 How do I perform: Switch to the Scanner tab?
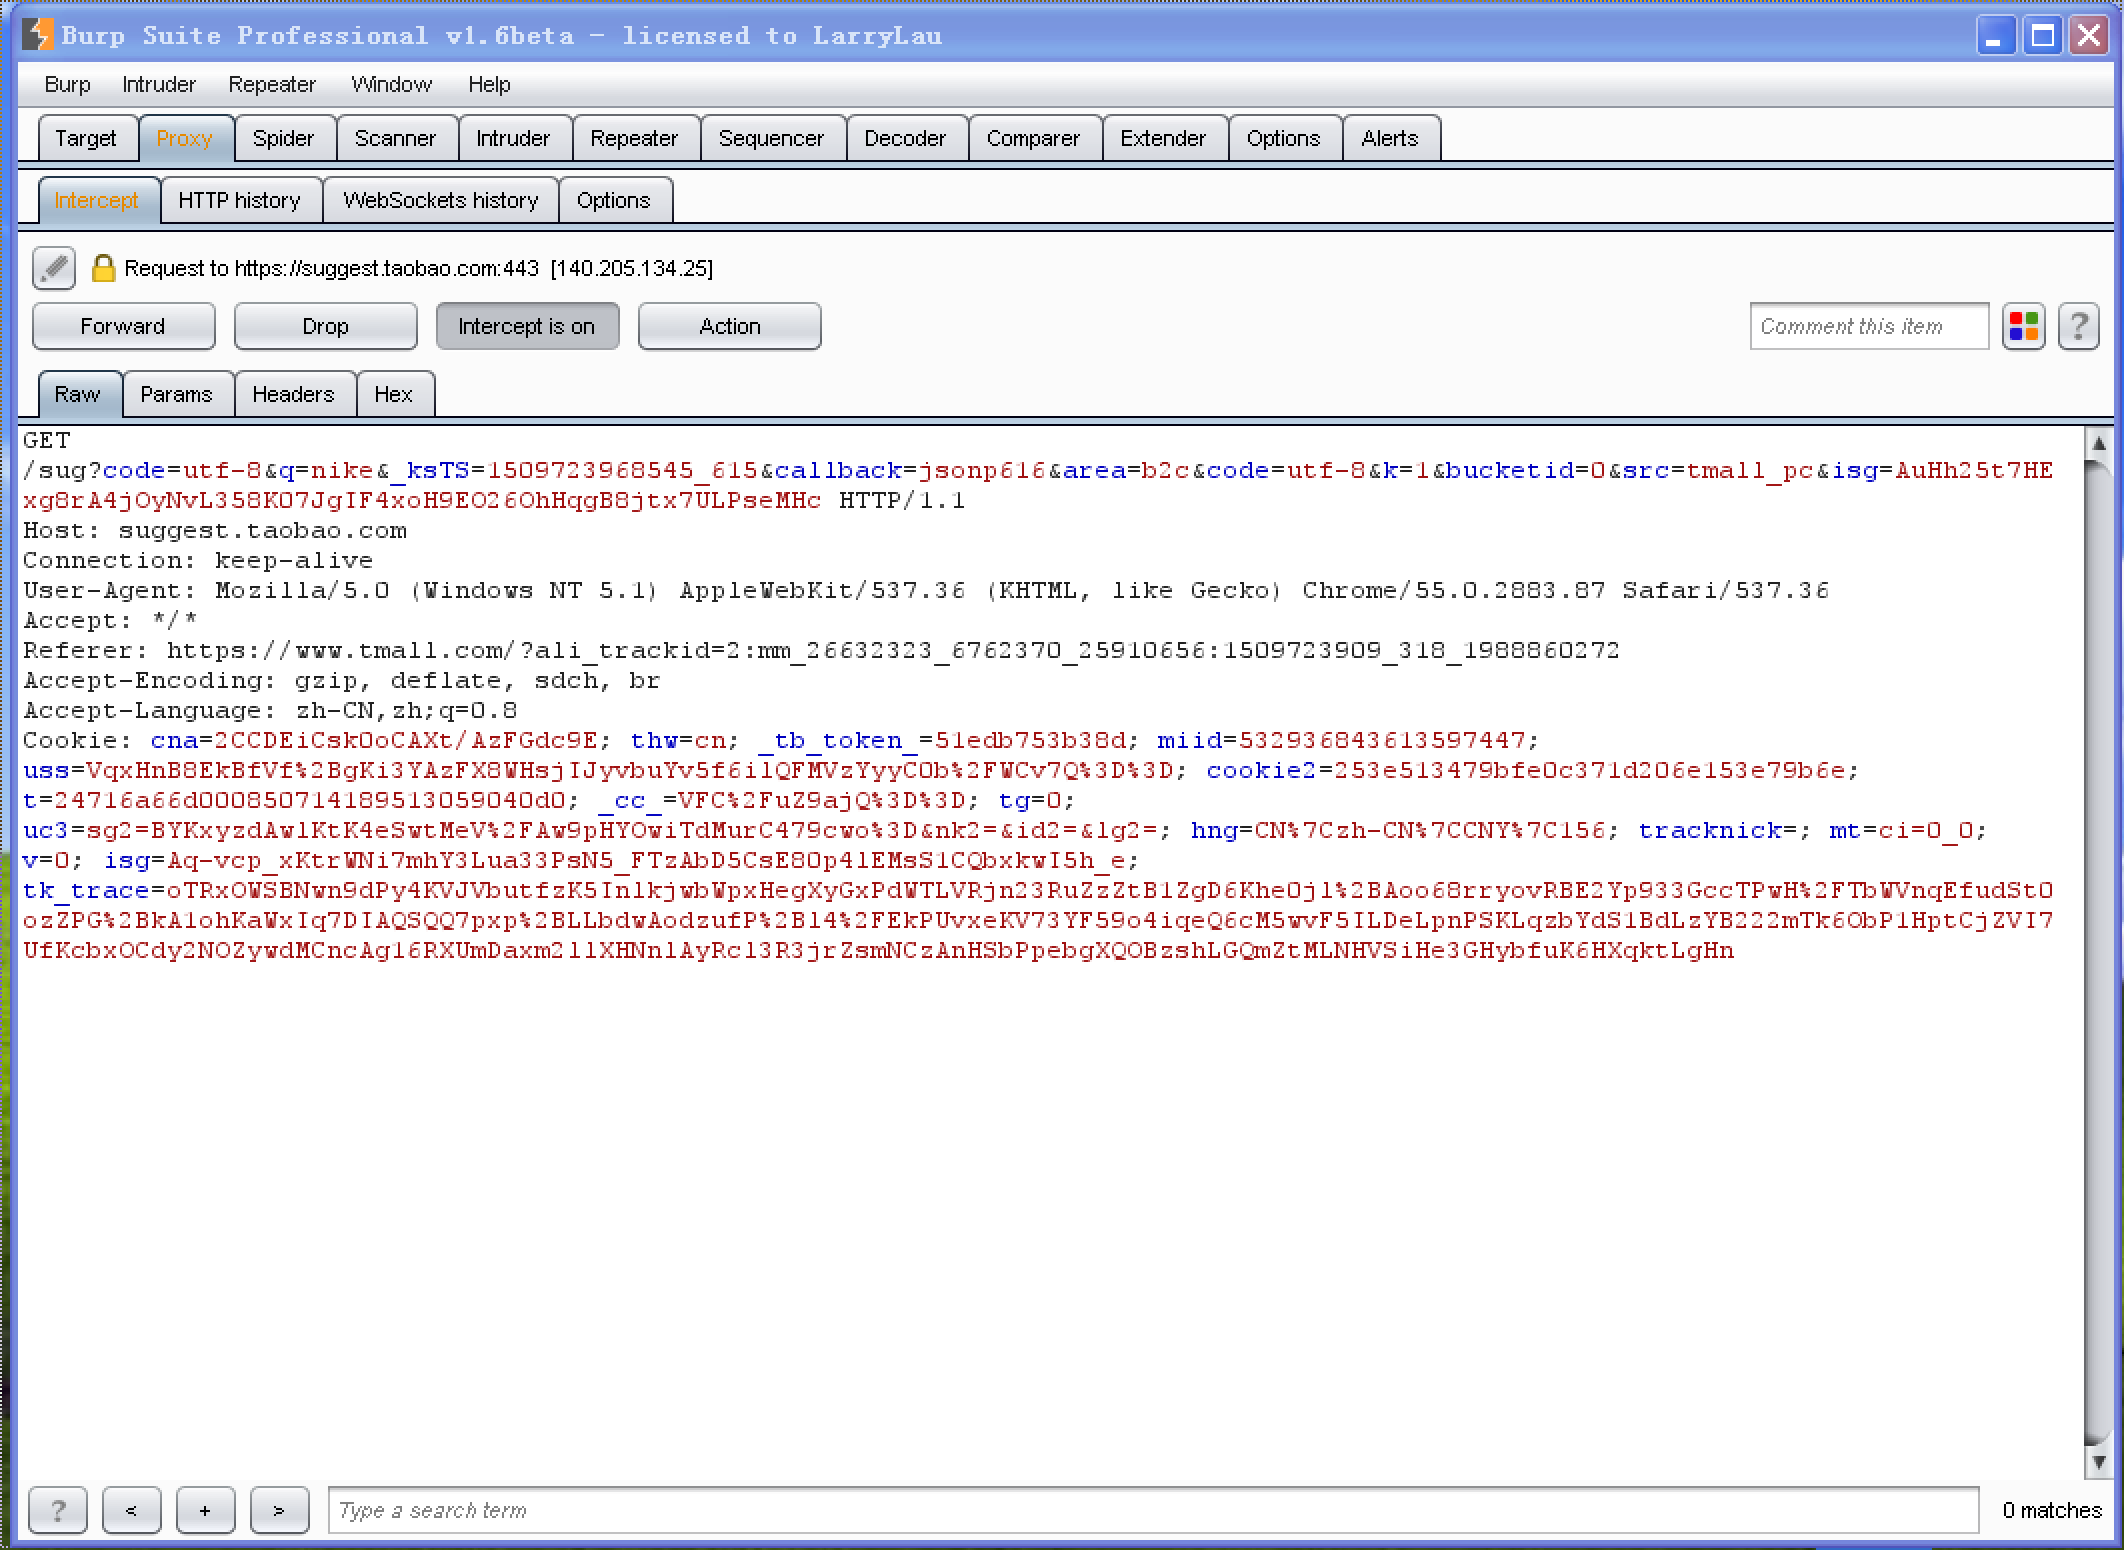pos(395,138)
